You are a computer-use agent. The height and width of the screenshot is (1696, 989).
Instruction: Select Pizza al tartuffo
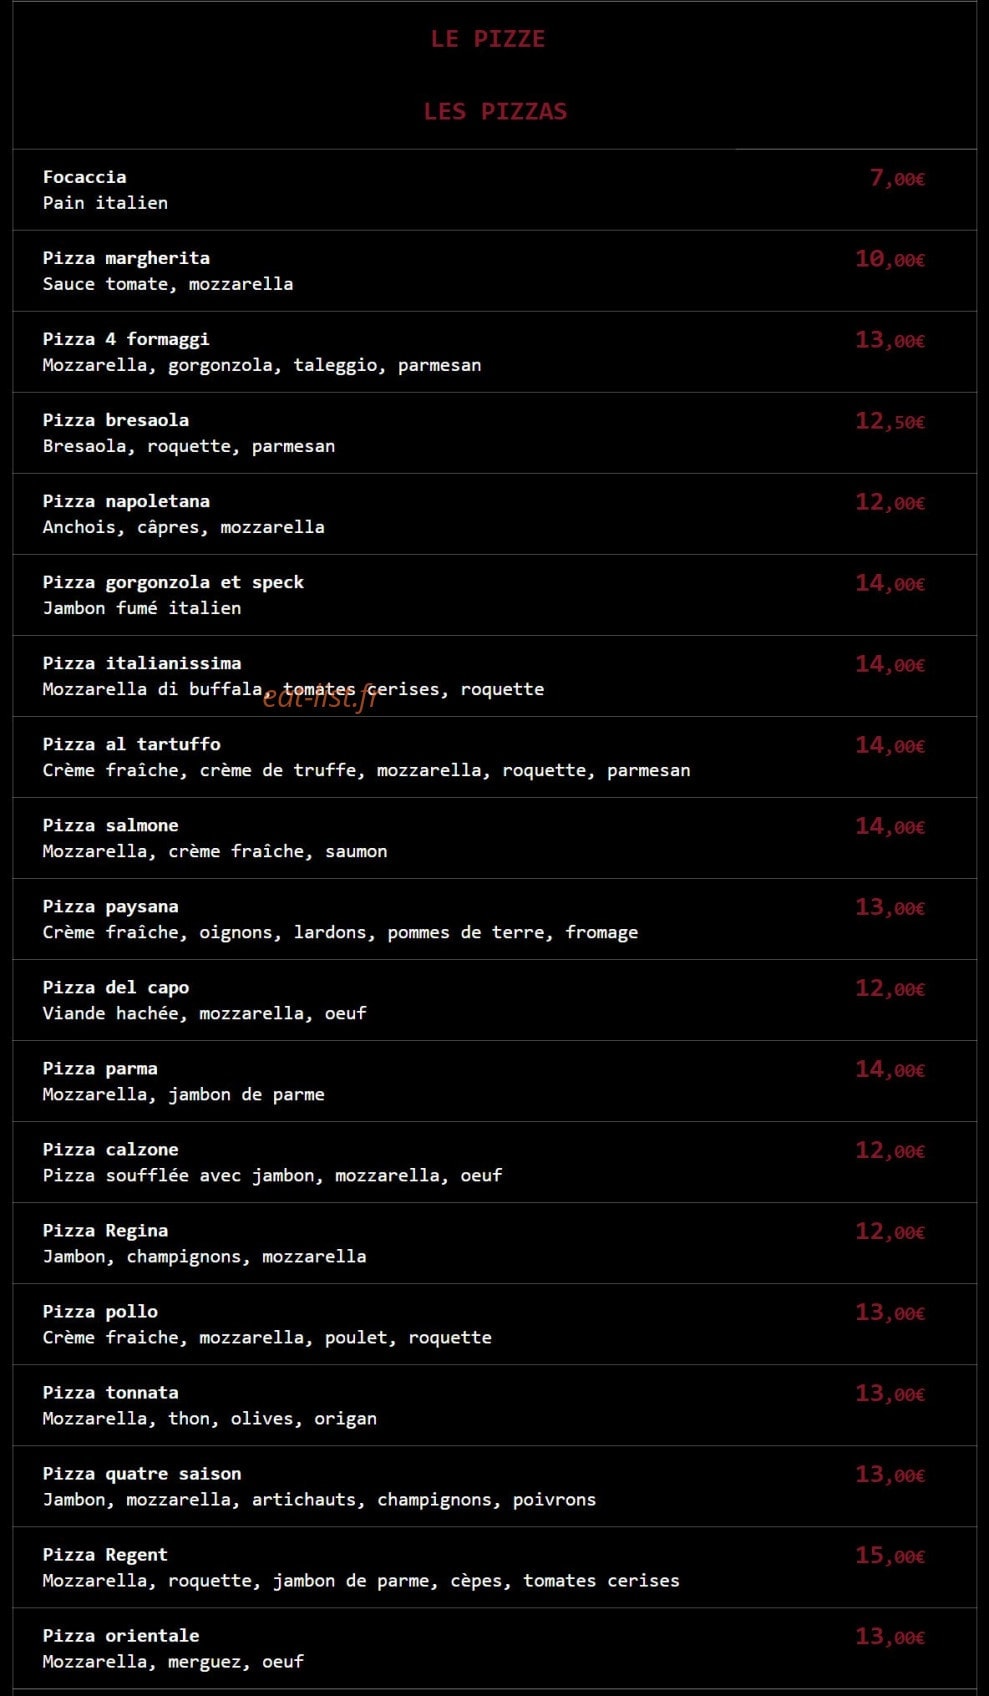click(x=132, y=744)
